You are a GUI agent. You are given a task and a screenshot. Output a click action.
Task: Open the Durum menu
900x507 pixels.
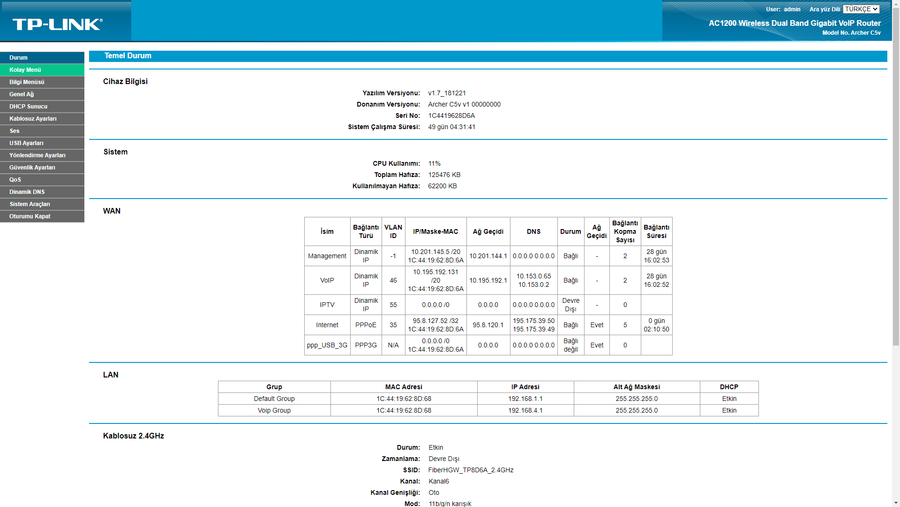(x=42, y=57)
